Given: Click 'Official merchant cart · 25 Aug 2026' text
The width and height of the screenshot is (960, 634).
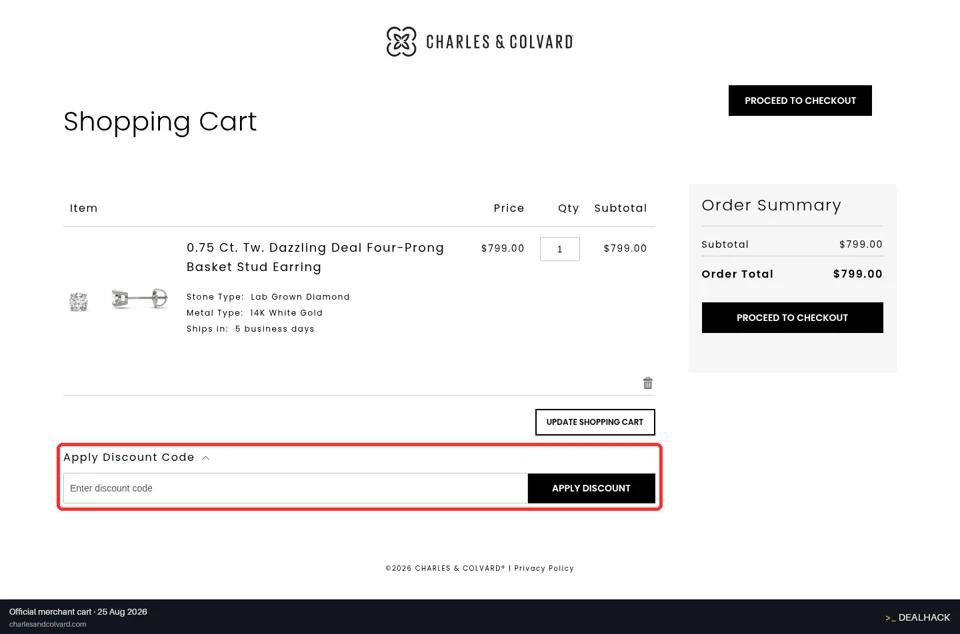Looking at the screenshot, I should 78,612.
